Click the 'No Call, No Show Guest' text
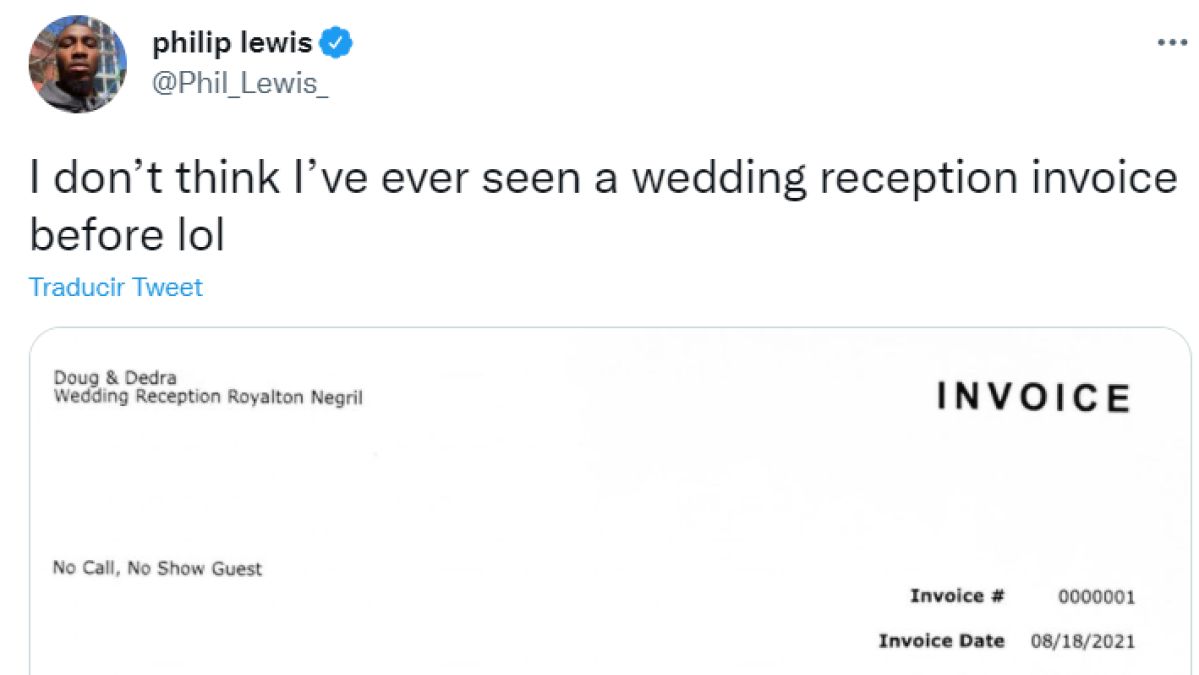 [x=157, y=569]
